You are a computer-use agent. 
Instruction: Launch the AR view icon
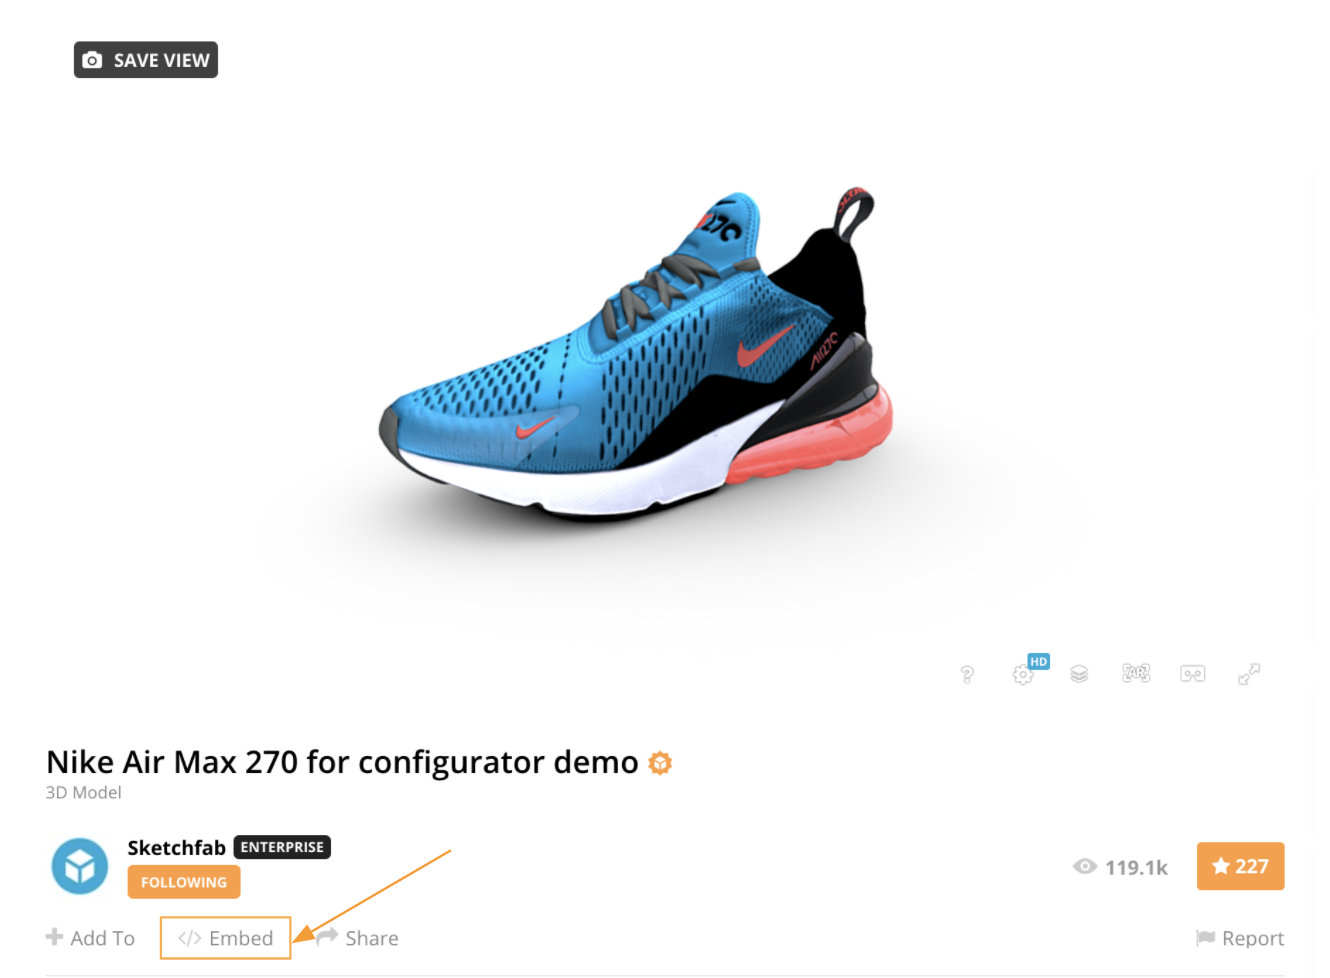coord(1136,673)
